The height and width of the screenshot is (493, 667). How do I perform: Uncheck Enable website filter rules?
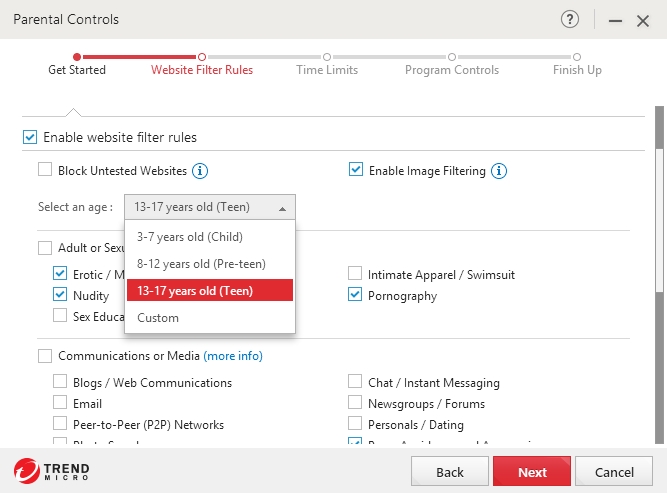30,137
